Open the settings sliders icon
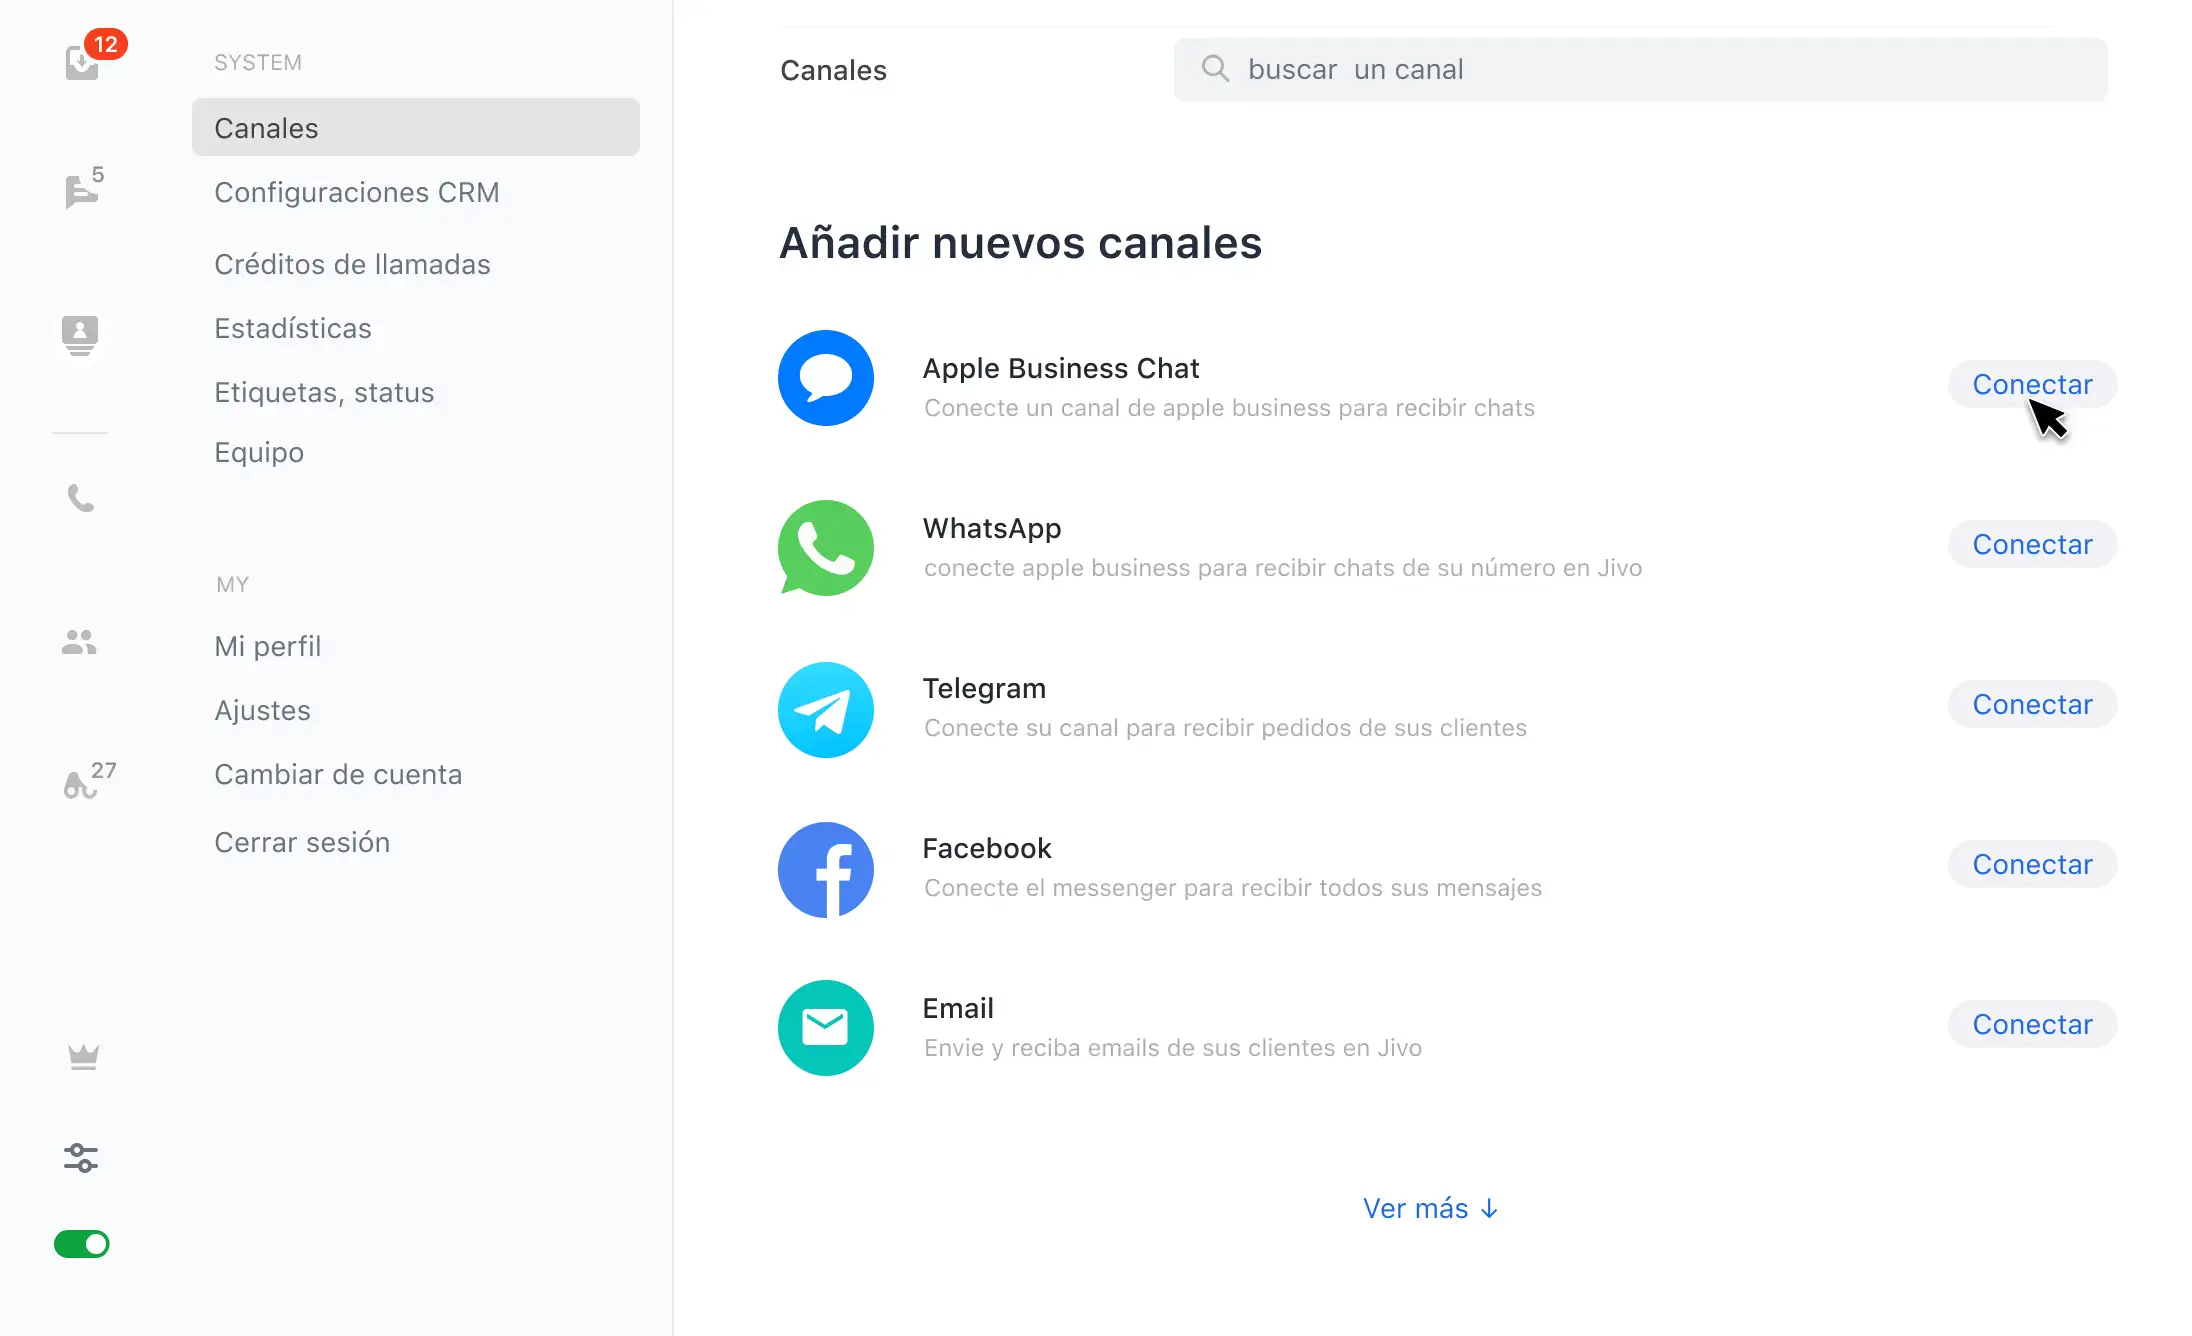 click(x=81, y=1158)
